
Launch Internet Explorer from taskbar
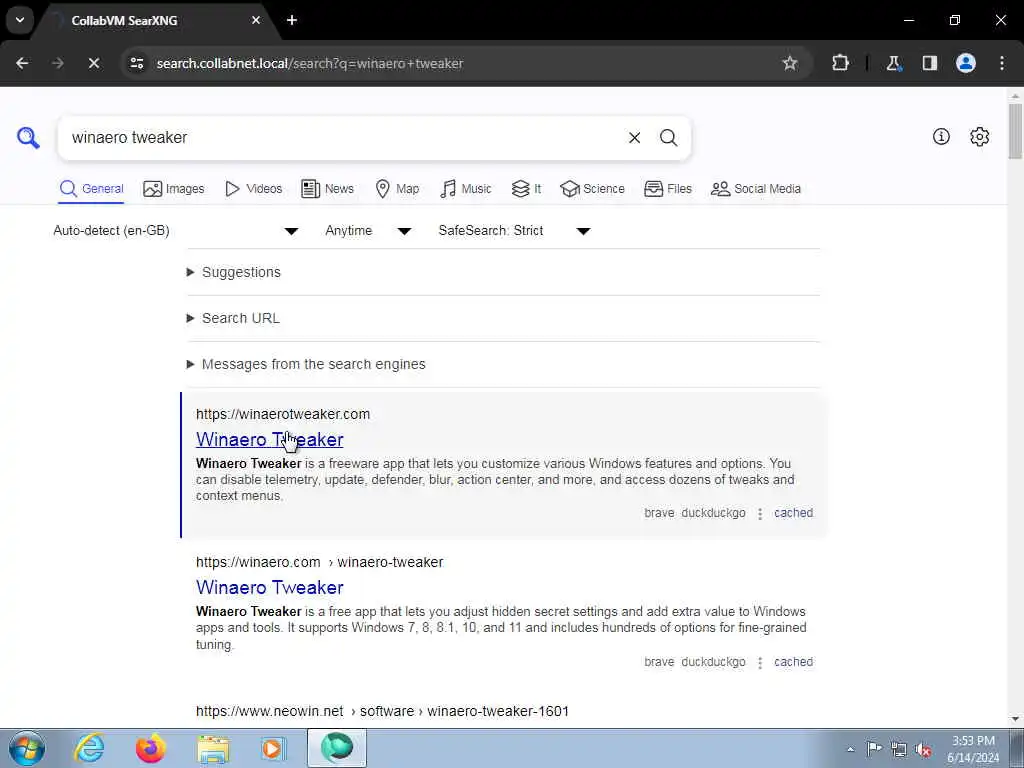89,748
